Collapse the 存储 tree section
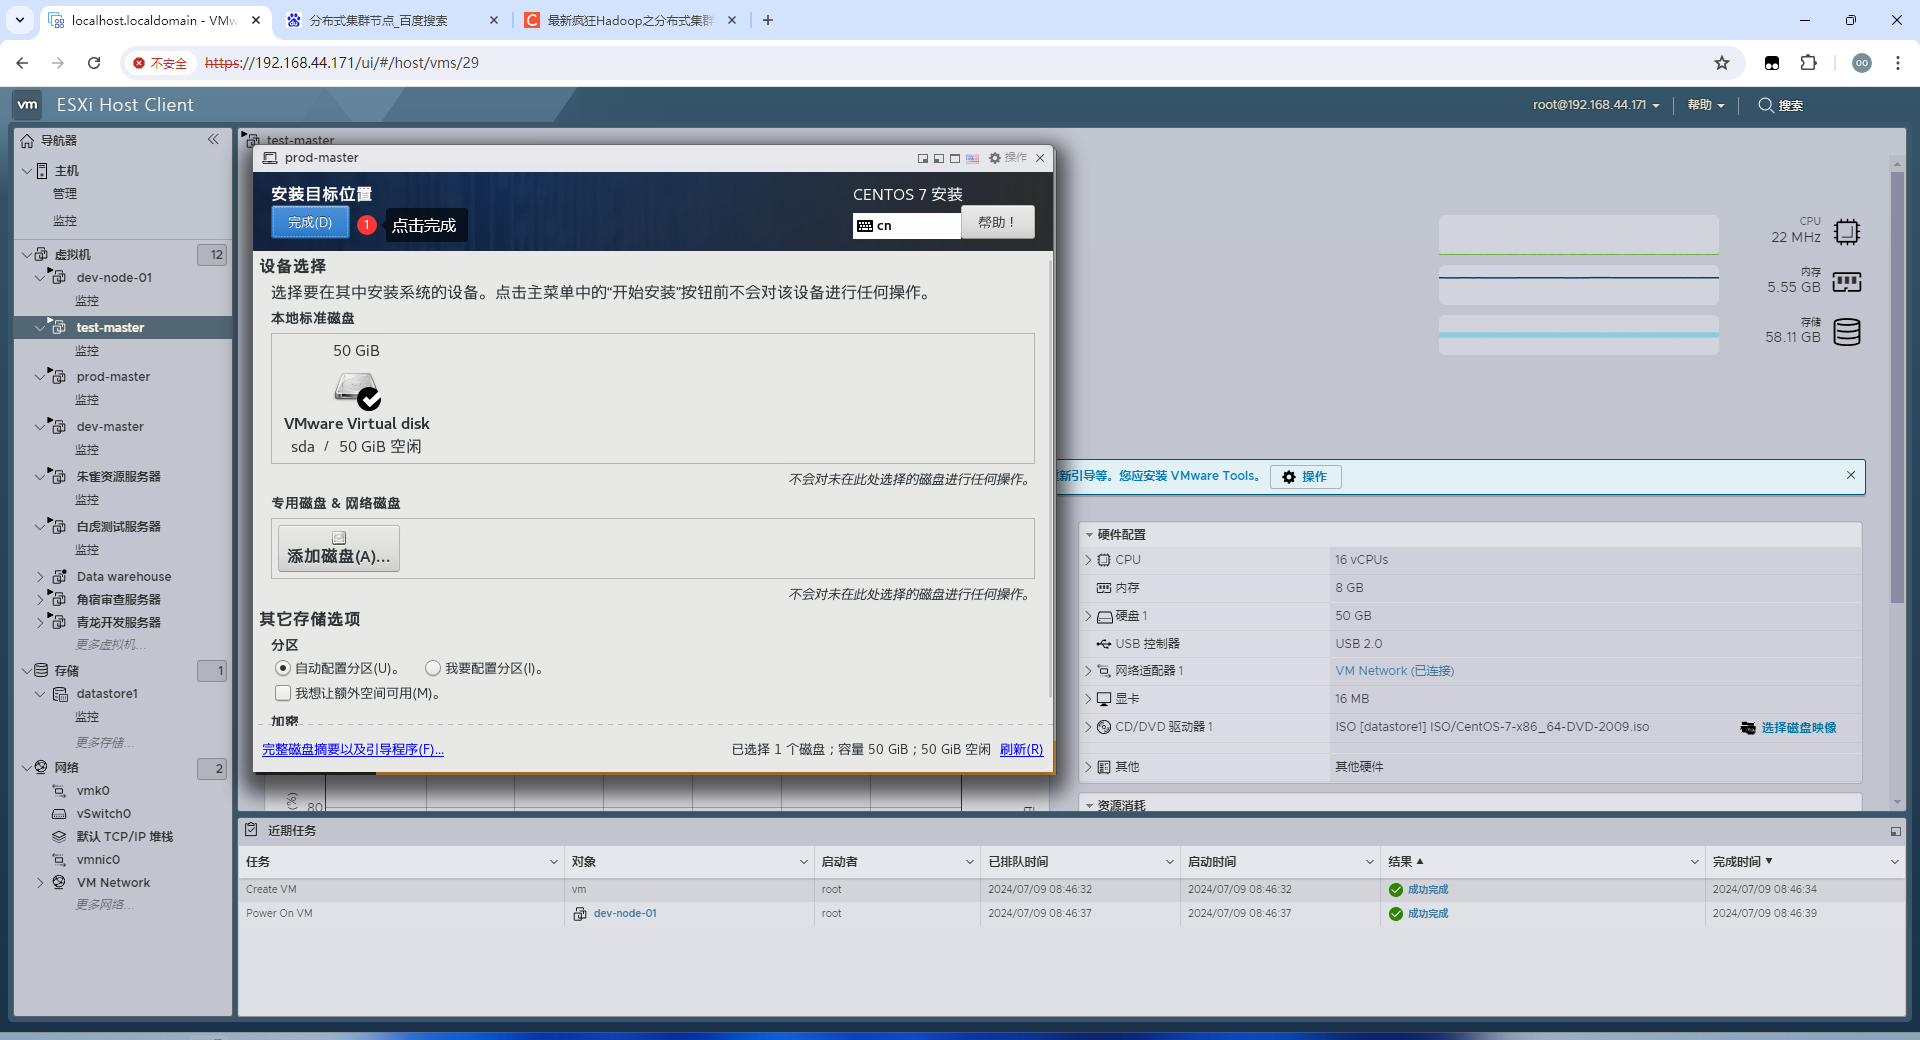 (x=26, y=671)
